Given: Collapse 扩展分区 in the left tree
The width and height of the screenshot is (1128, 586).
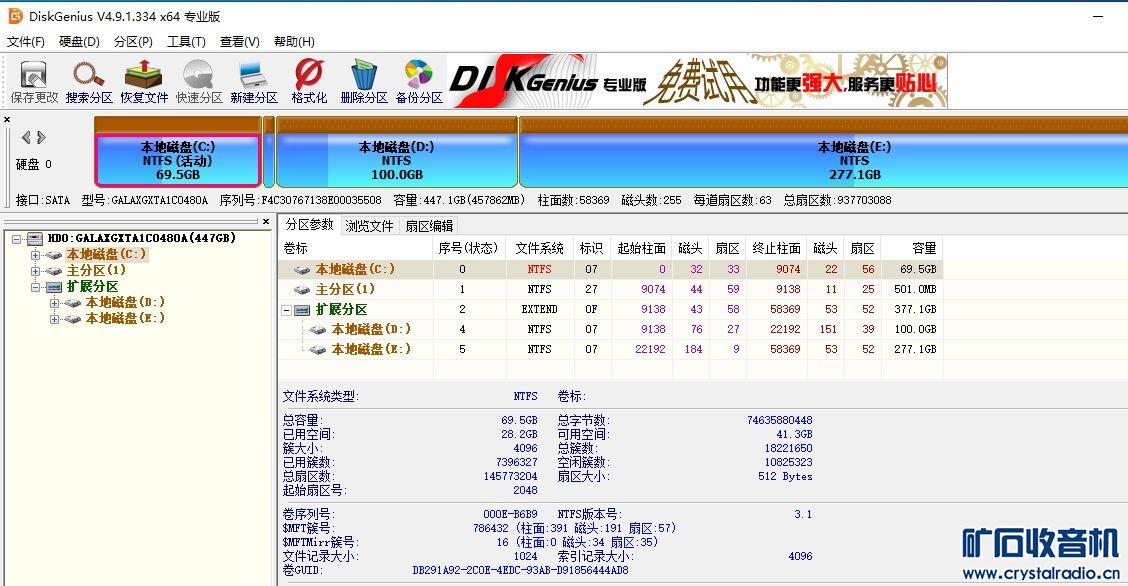Looking at the screenshot, I should [35, 287].
